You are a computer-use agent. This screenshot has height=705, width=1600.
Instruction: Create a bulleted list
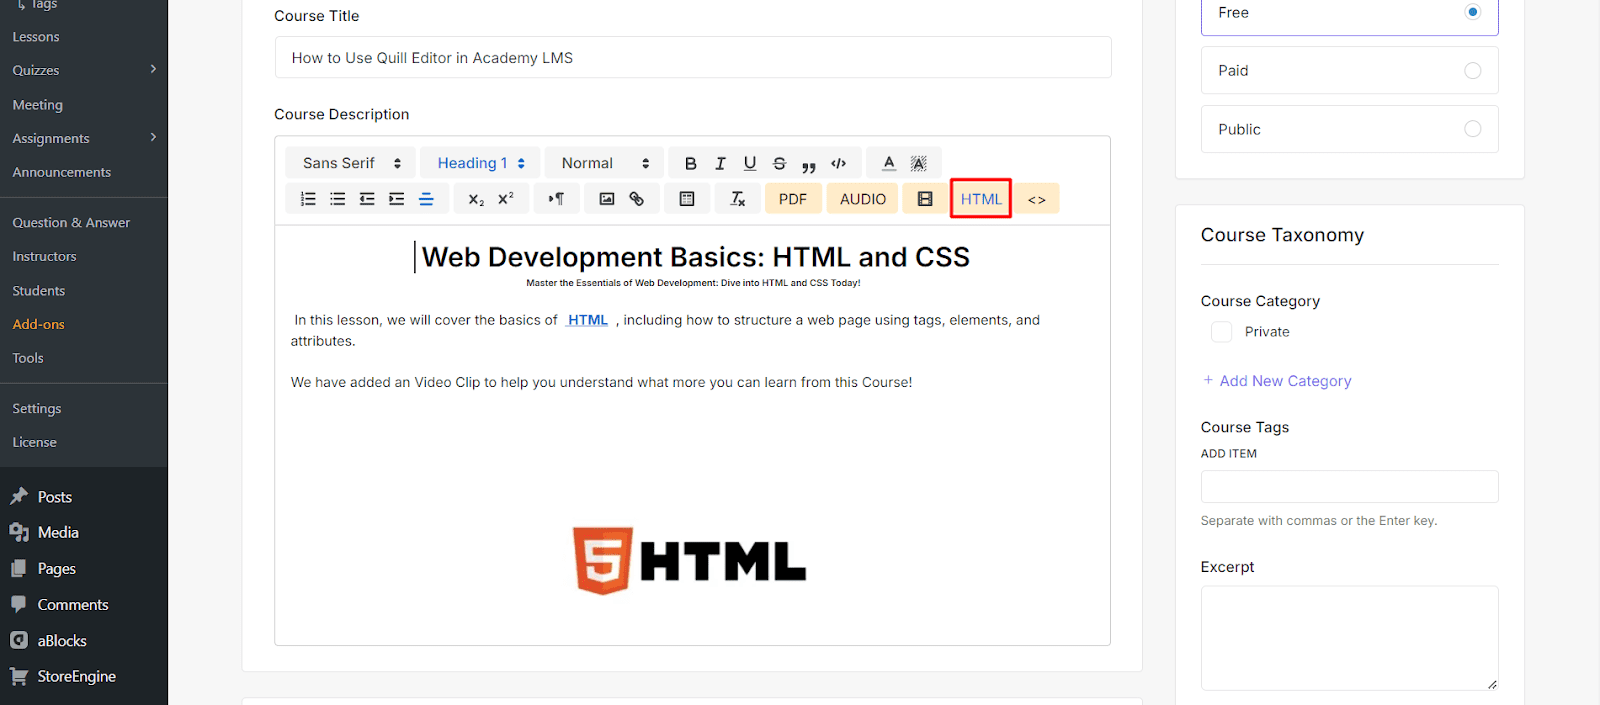pos(338,199)
